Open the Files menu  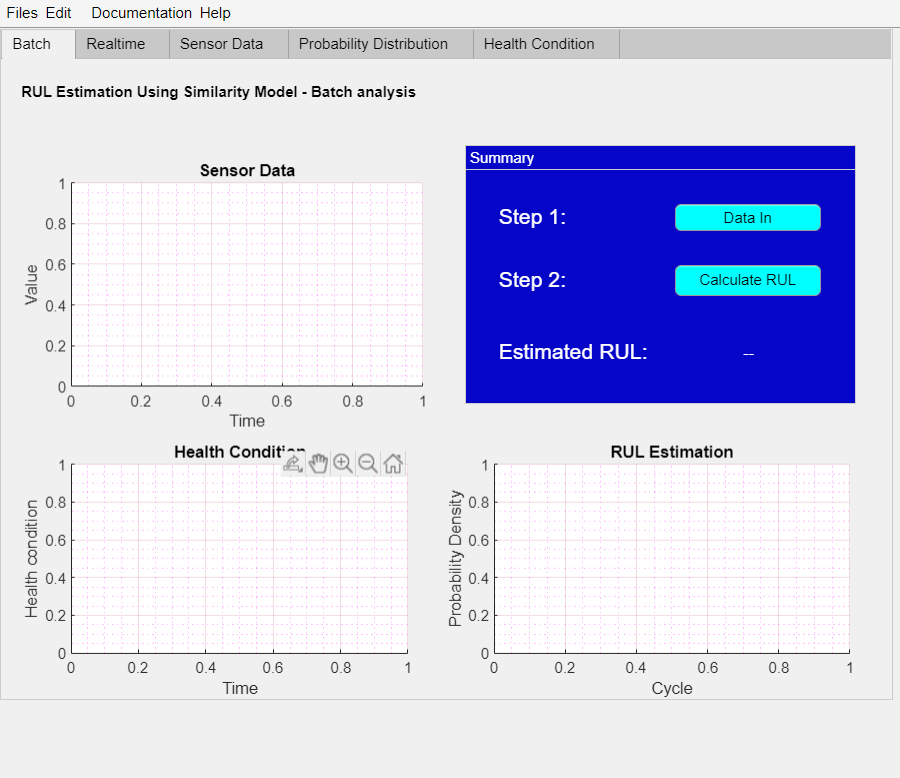tap(22, 13)
